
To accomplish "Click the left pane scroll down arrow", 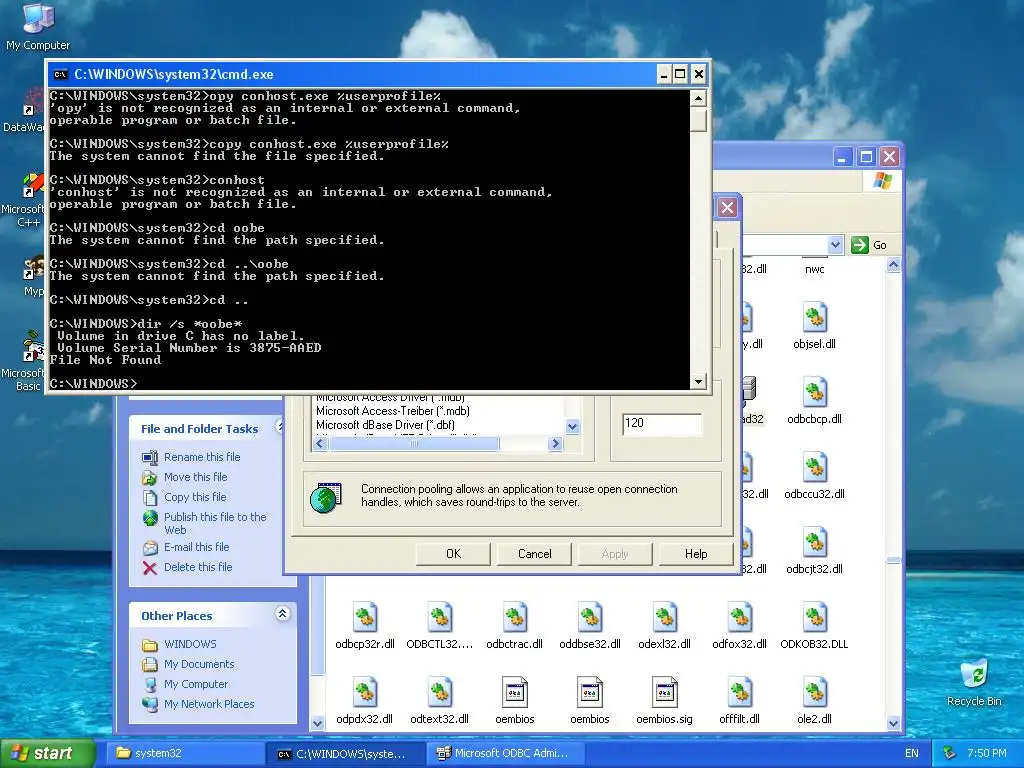I will click(317, 723).
